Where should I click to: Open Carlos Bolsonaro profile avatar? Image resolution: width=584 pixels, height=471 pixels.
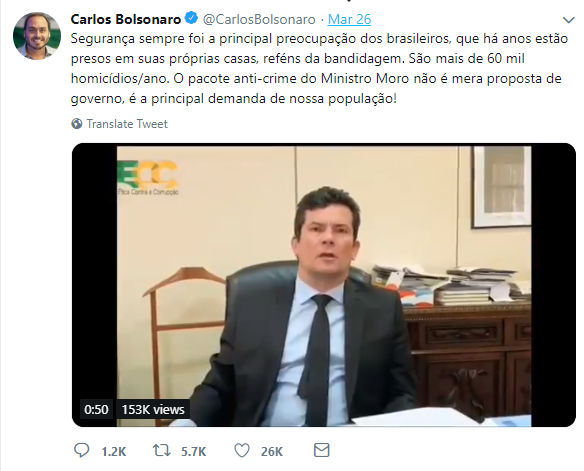(x=36, y=35)
